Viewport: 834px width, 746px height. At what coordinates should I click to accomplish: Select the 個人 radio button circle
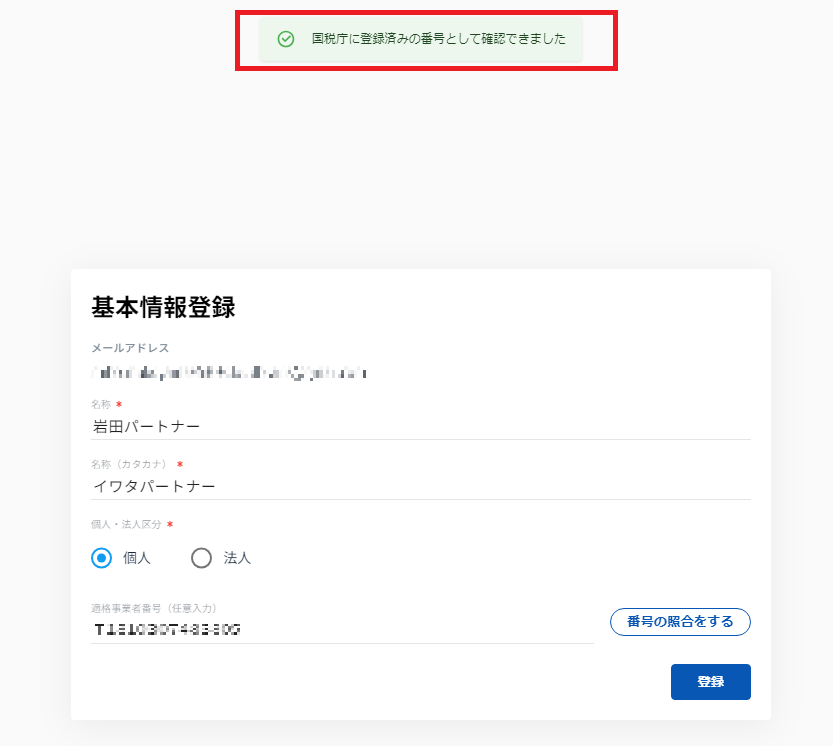[x=101, y=558]
